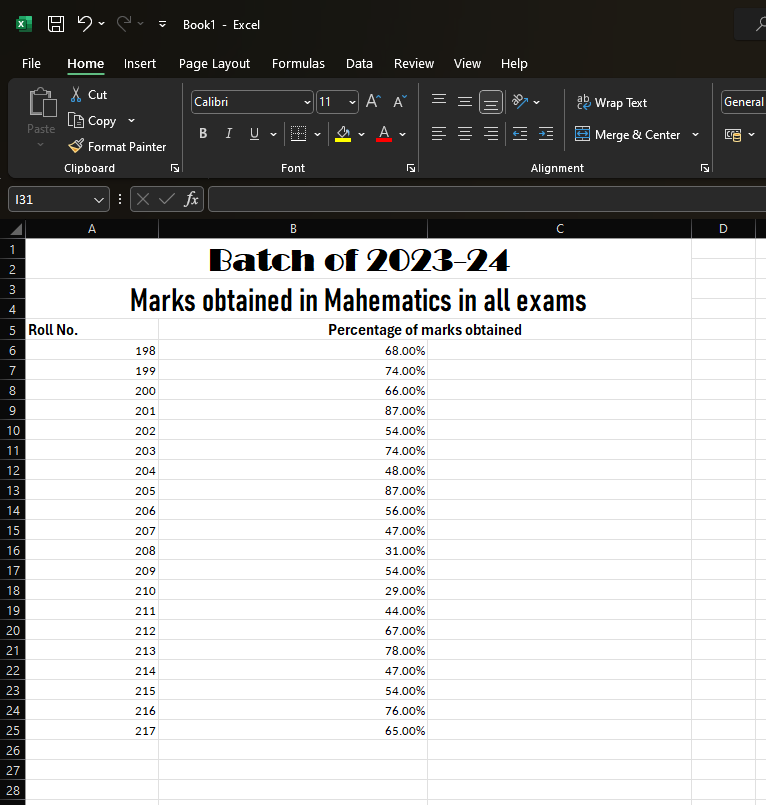Click the Excel app icon

click(x=24, y=24)
